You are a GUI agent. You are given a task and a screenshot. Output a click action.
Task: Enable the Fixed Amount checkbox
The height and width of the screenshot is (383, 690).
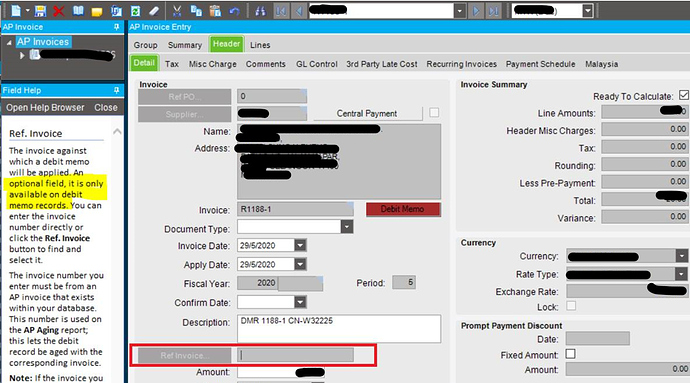coord(570,354)
